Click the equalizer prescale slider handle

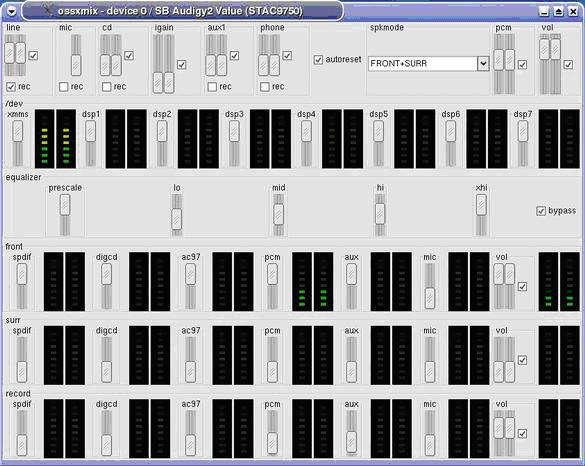[65, 205]
